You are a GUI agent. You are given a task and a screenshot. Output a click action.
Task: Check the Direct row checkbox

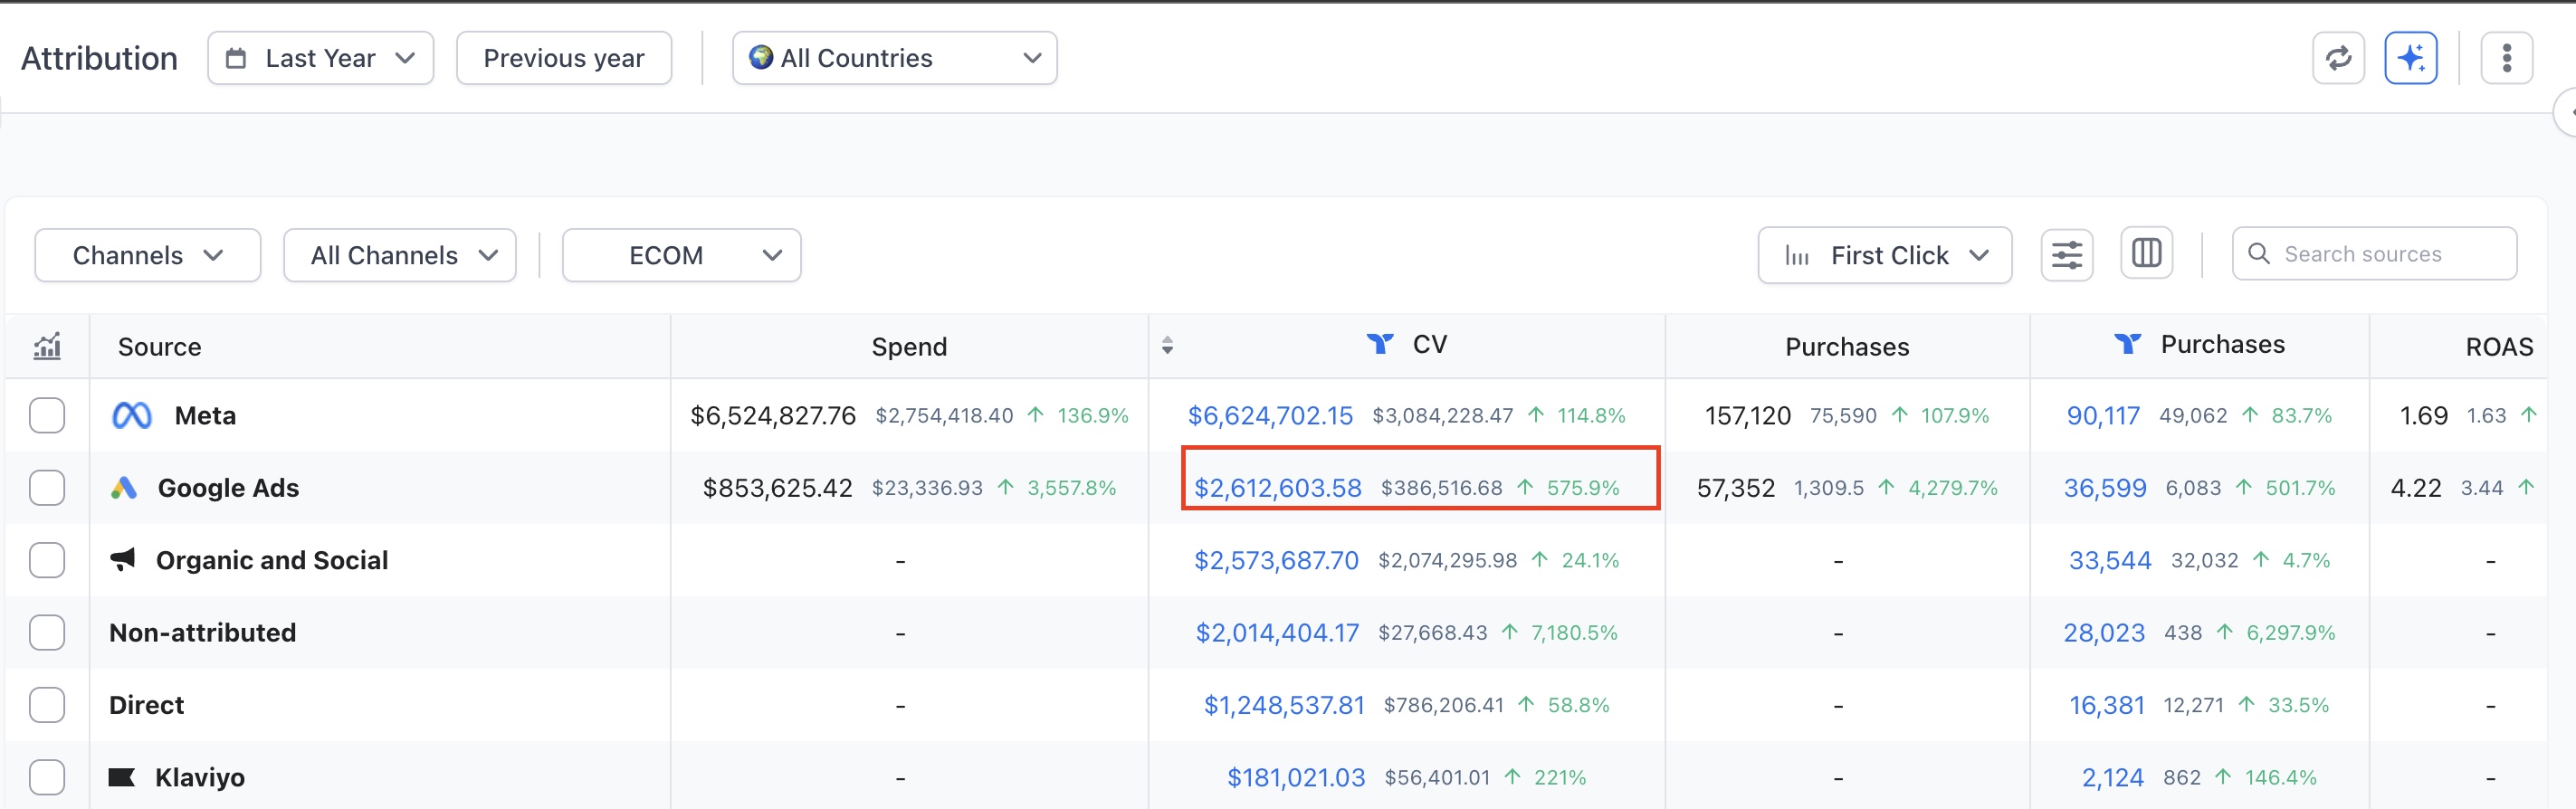(47, 705)
